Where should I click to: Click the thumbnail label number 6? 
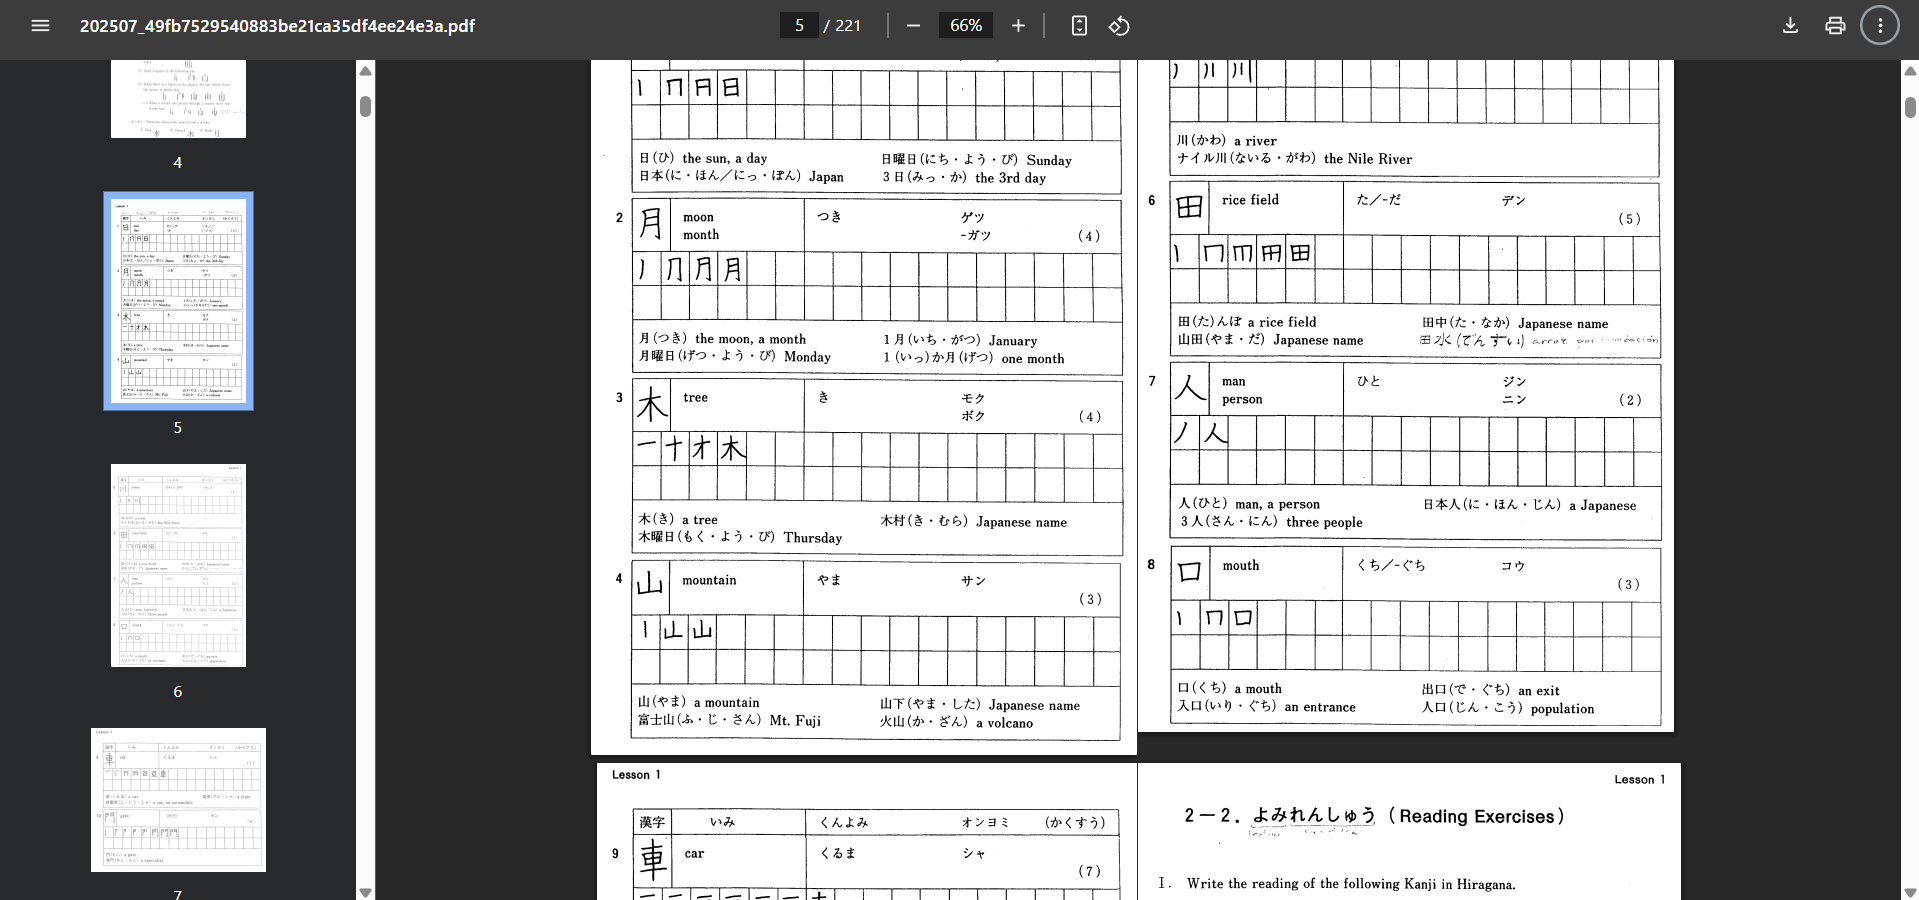pos(178,691)
